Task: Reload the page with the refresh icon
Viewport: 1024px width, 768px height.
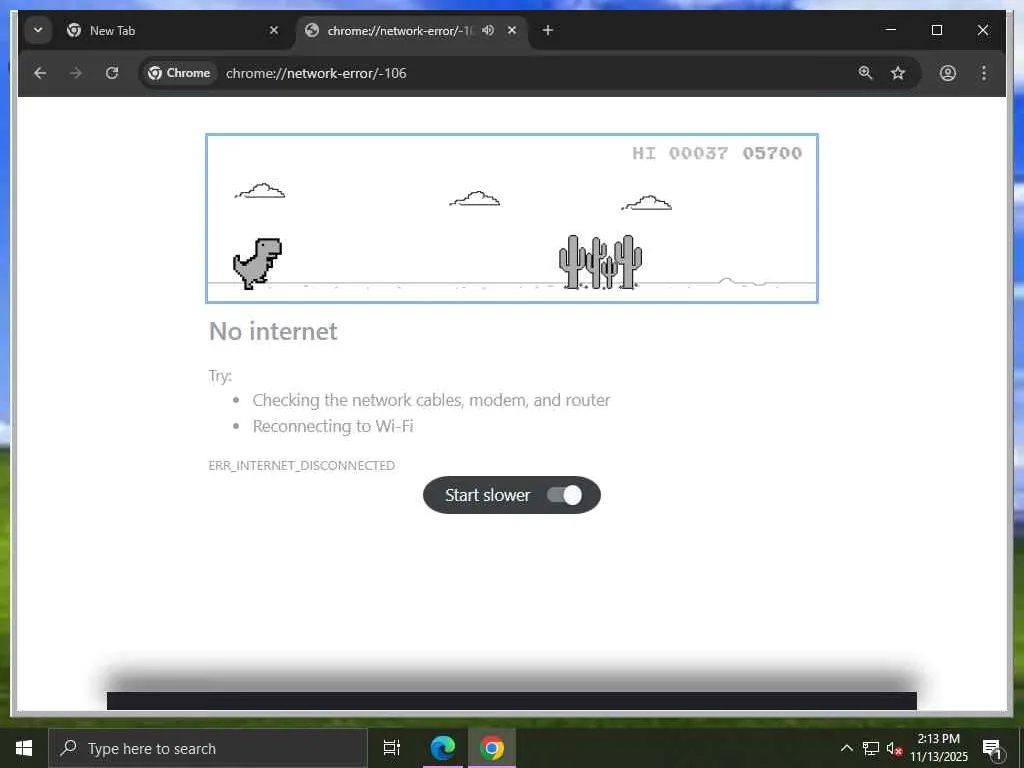Action: (112, 73)
